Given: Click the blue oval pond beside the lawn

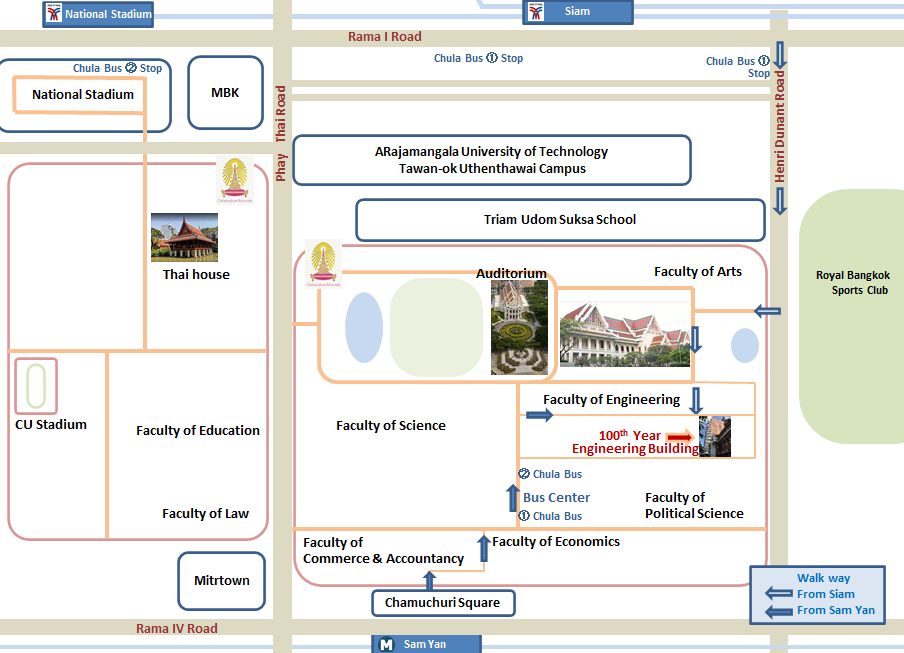Looking at the screenshot, I should [x=364, y=327].
